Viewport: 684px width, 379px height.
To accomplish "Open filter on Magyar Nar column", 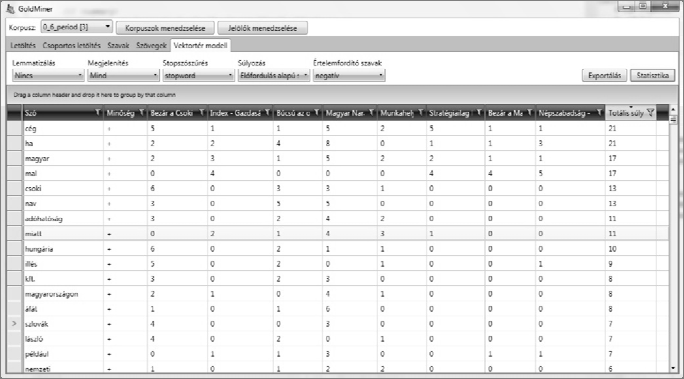I will tap(371, 113).
